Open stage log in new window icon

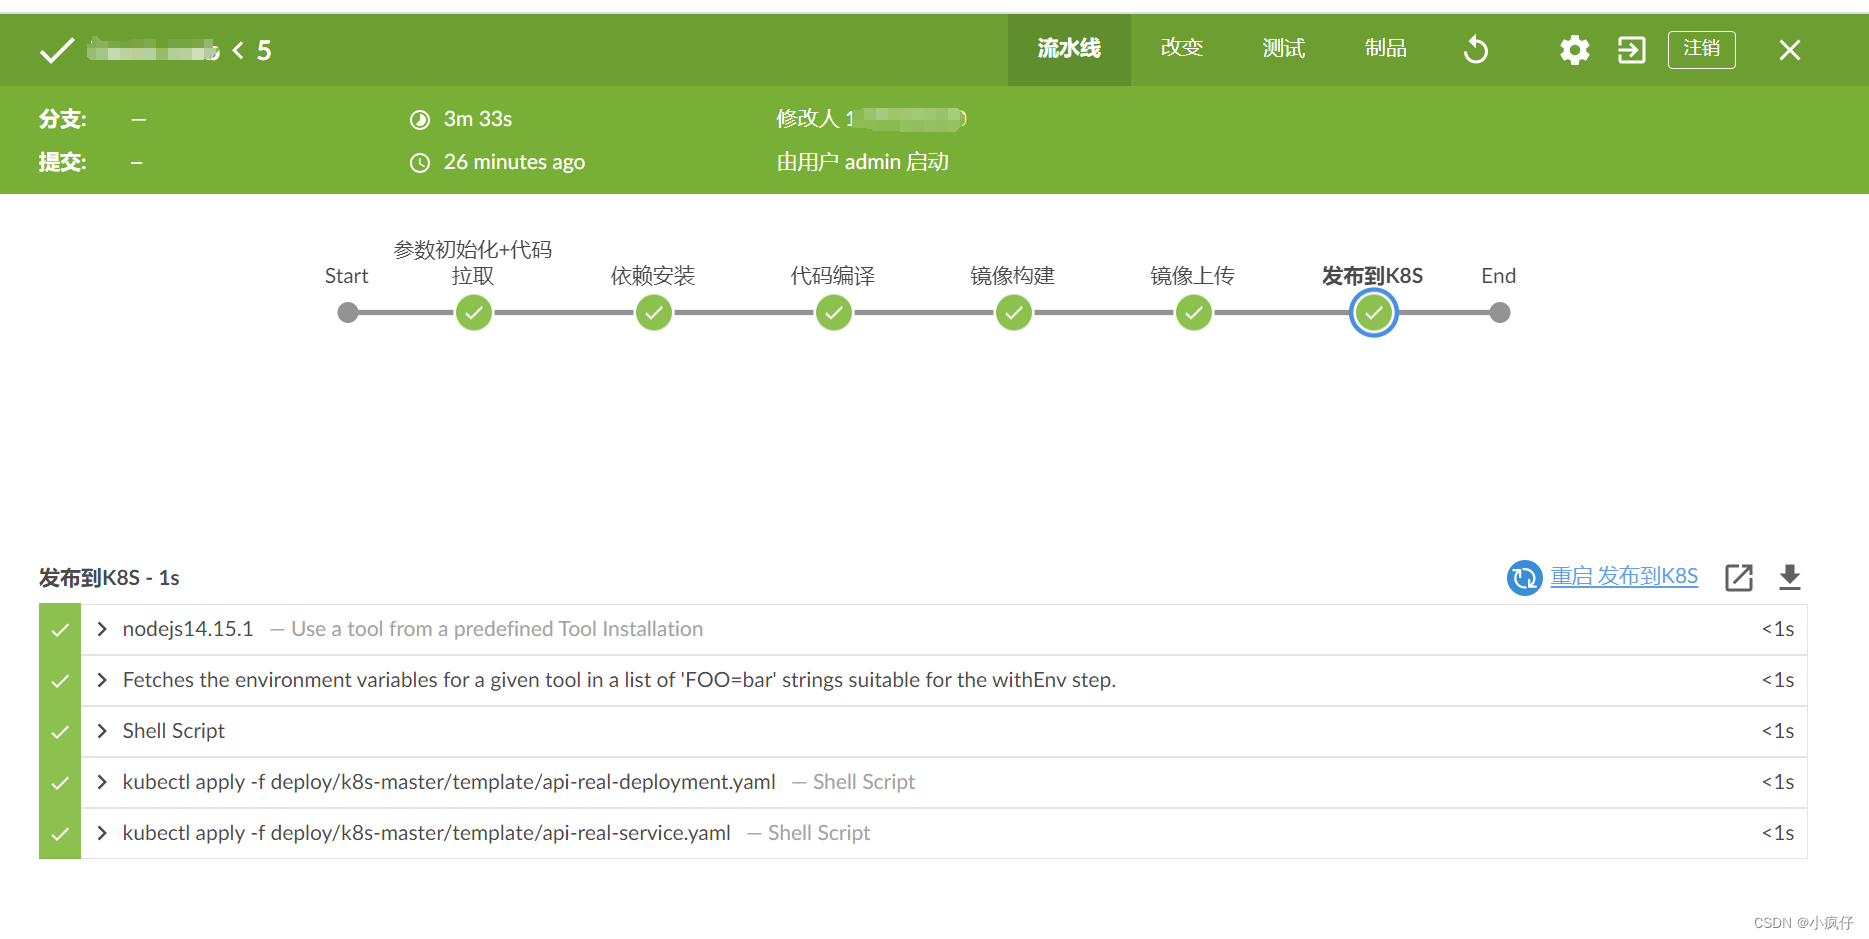pyautogui.click(x=1739, y=577)
